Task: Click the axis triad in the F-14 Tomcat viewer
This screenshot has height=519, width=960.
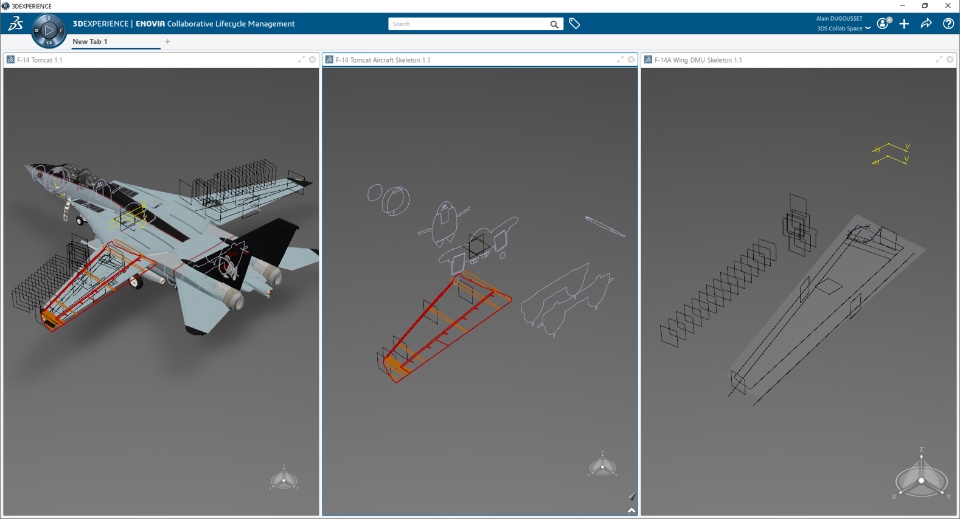Action: 283,477
